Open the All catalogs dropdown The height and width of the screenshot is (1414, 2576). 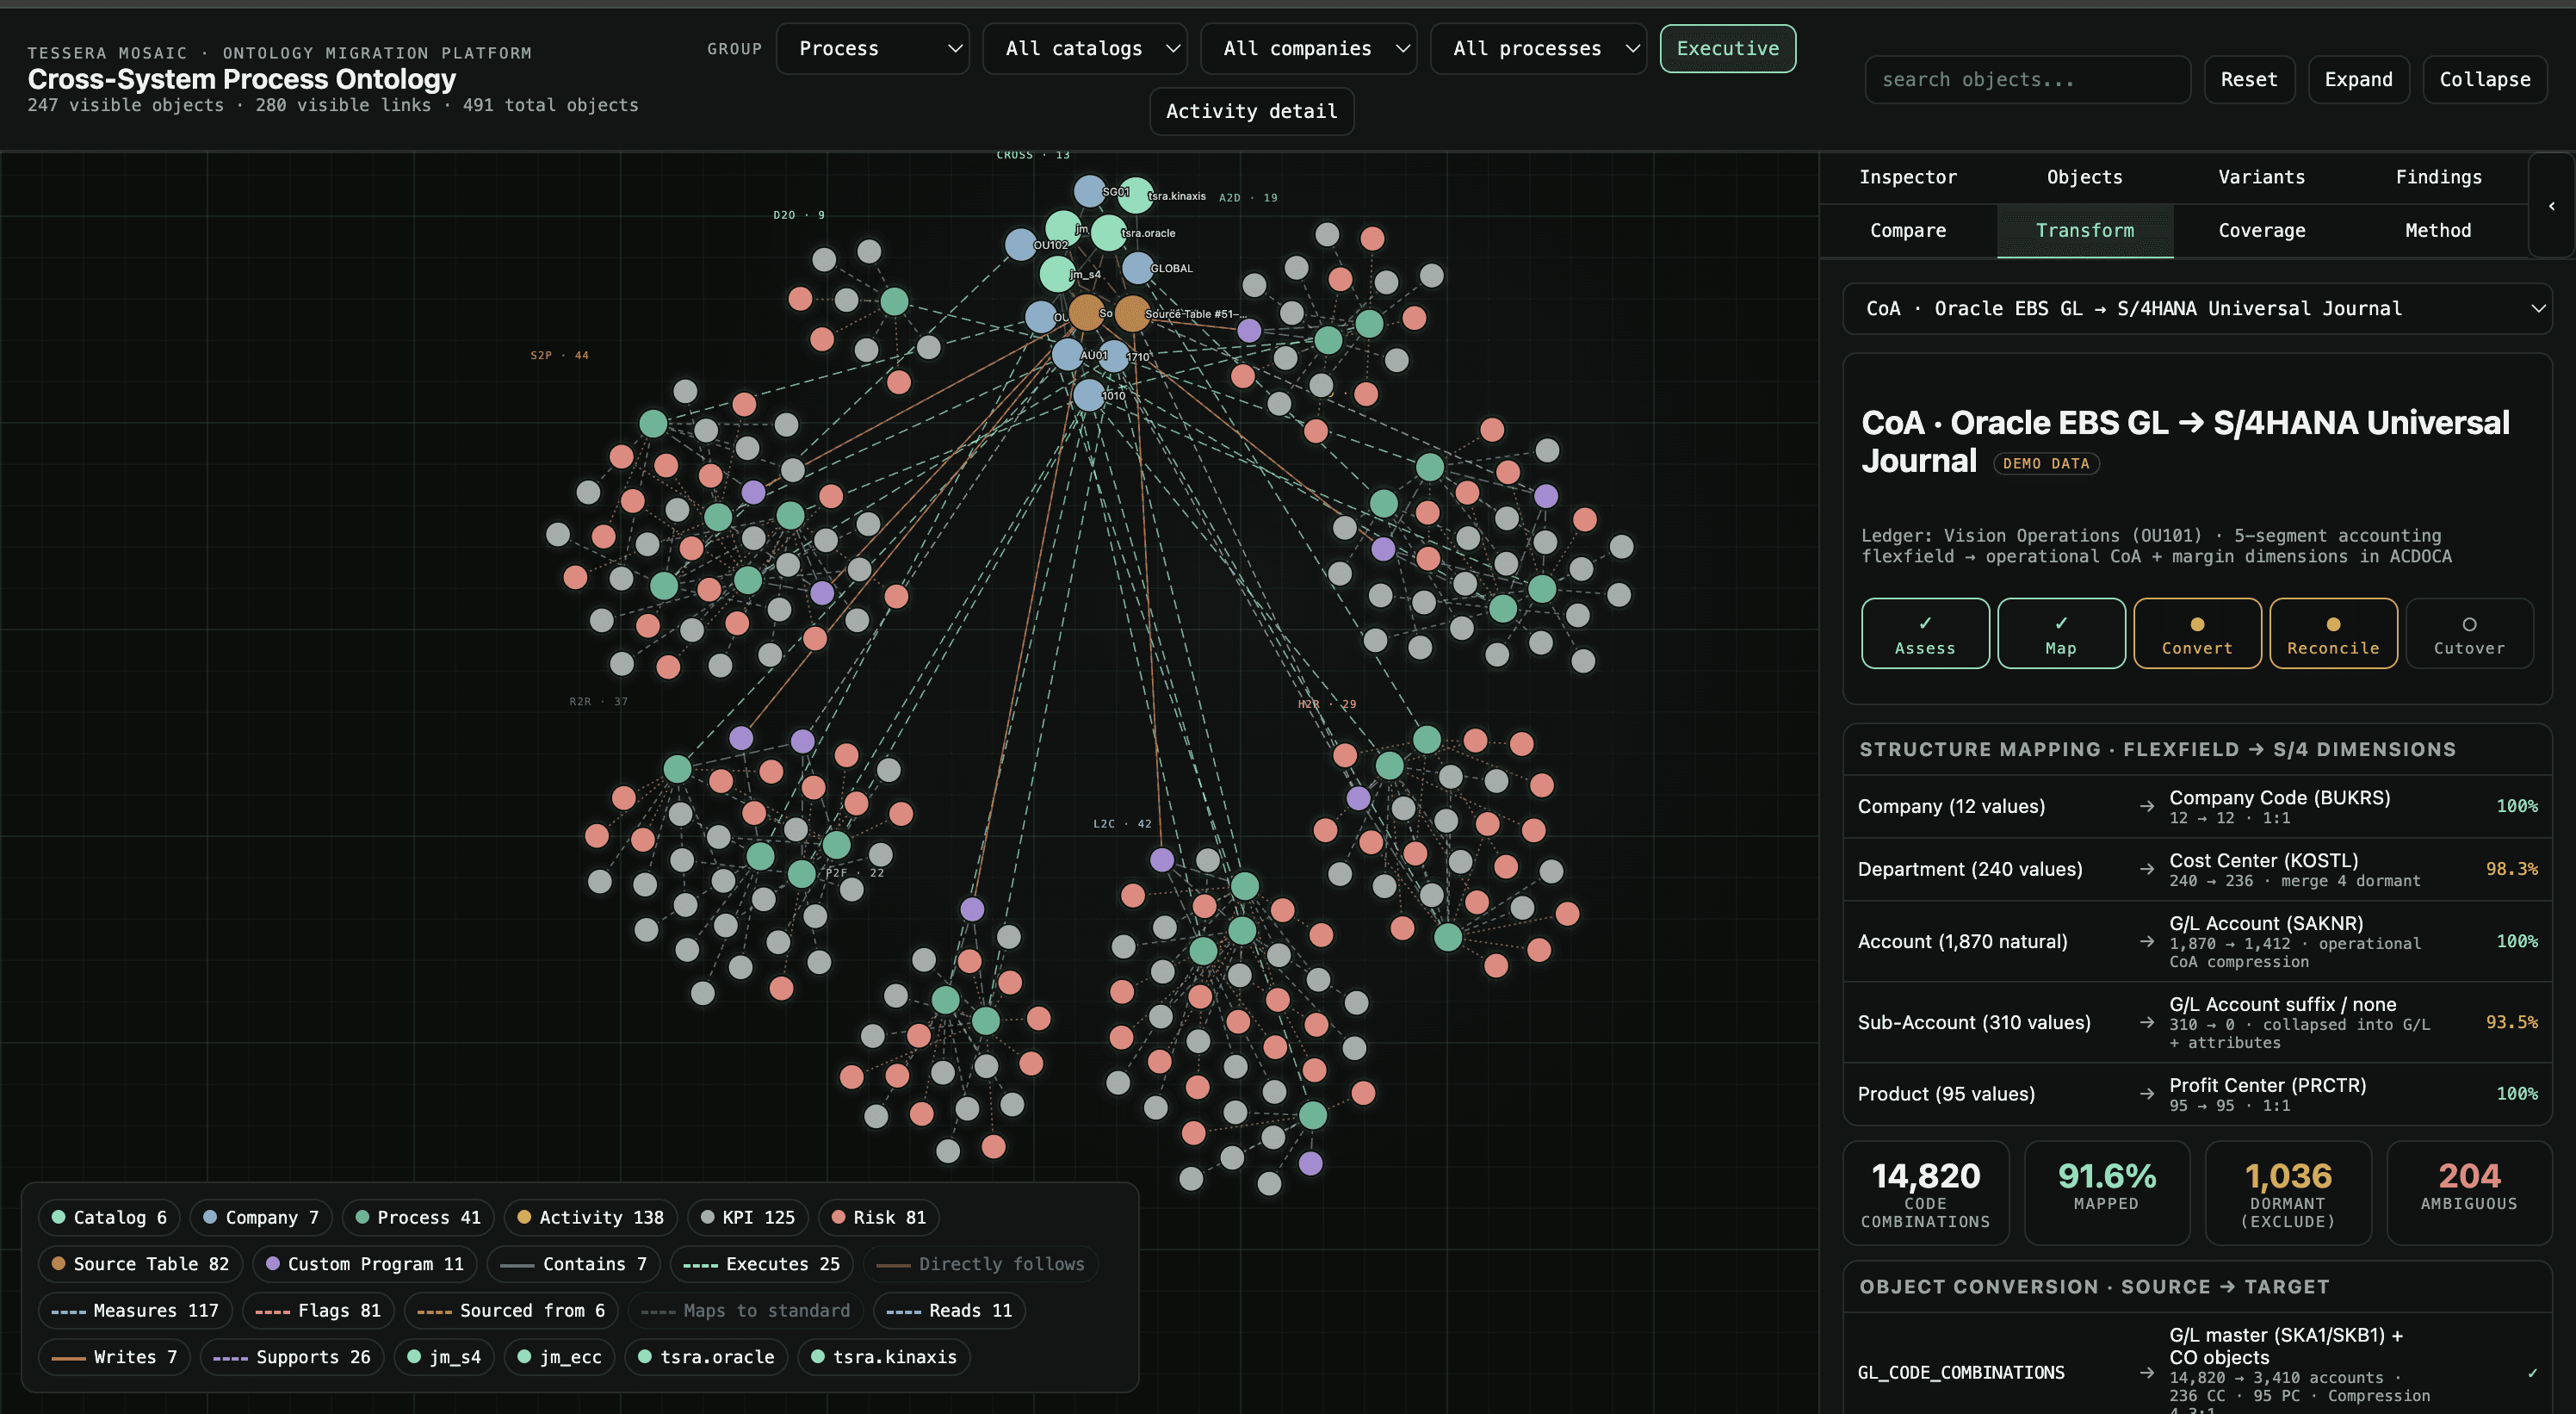(x=1084, y=48)
